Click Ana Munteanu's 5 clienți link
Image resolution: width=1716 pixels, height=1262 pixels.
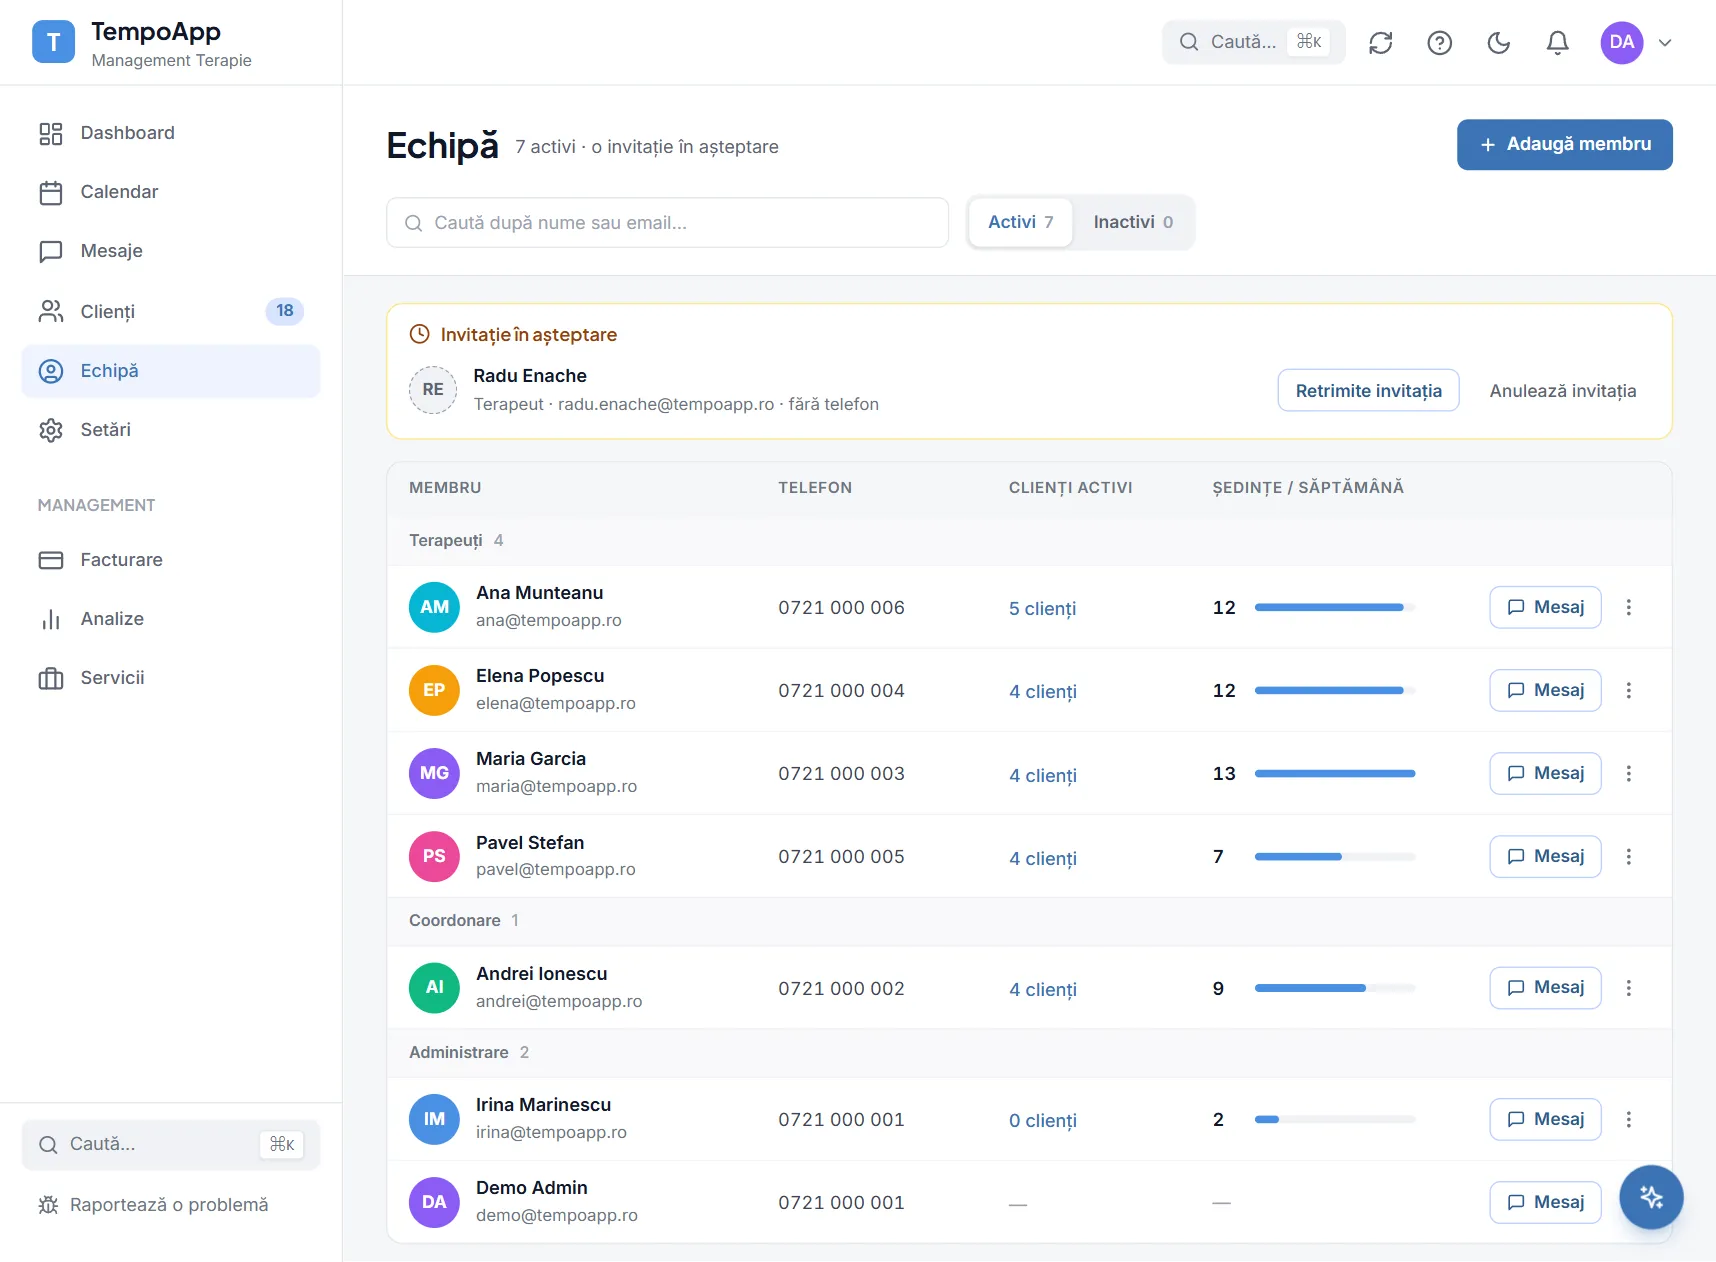[x=1042, y=608]
